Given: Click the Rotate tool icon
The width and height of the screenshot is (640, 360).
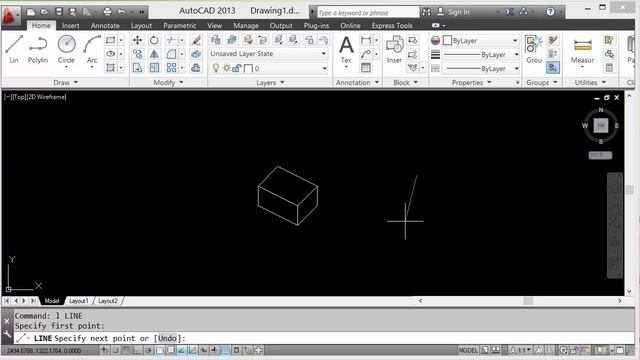Looking at the screenshot, I should pyautogui.click(x=154, y=40).
